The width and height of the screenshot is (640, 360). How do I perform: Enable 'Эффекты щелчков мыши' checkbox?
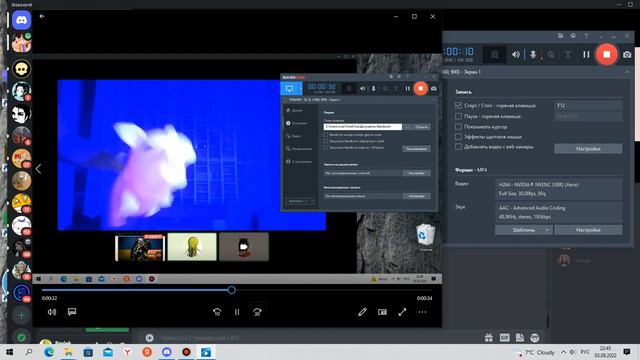tap(458, 137)
